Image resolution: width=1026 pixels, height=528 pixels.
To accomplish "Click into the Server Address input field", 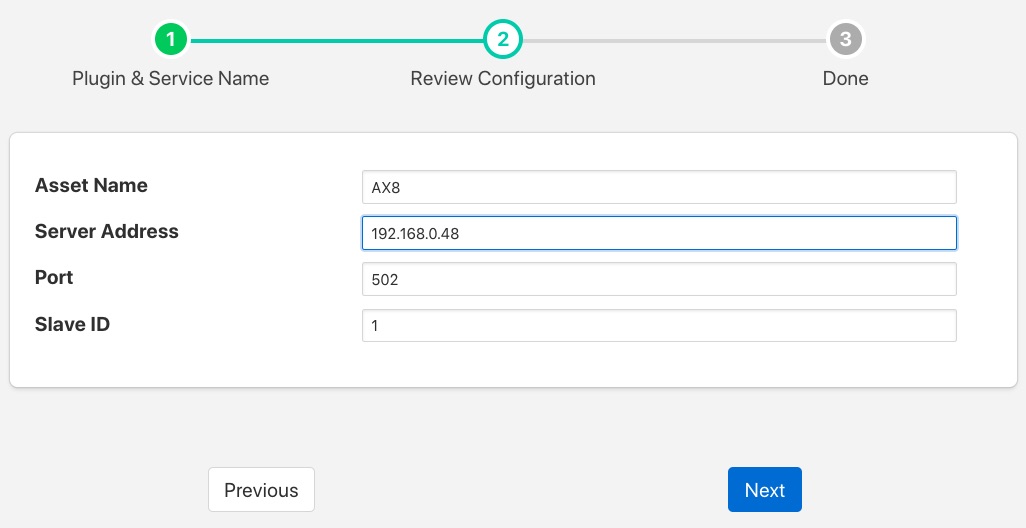I will click(658, 233).
